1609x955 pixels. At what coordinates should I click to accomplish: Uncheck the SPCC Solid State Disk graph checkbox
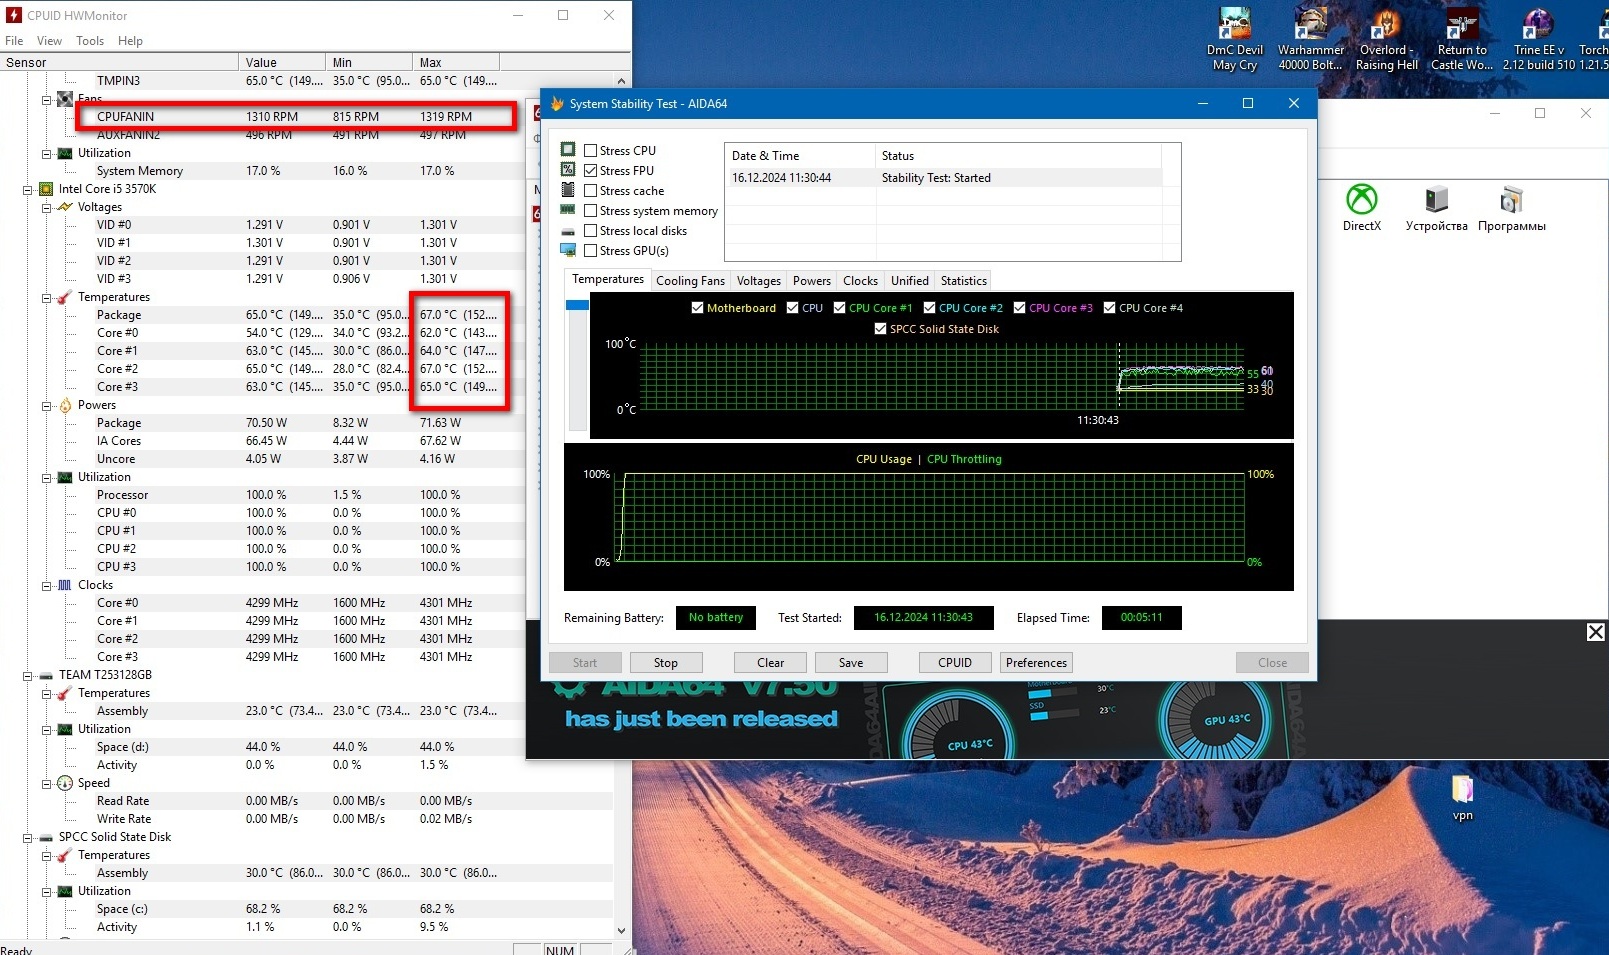pos(880,329)
